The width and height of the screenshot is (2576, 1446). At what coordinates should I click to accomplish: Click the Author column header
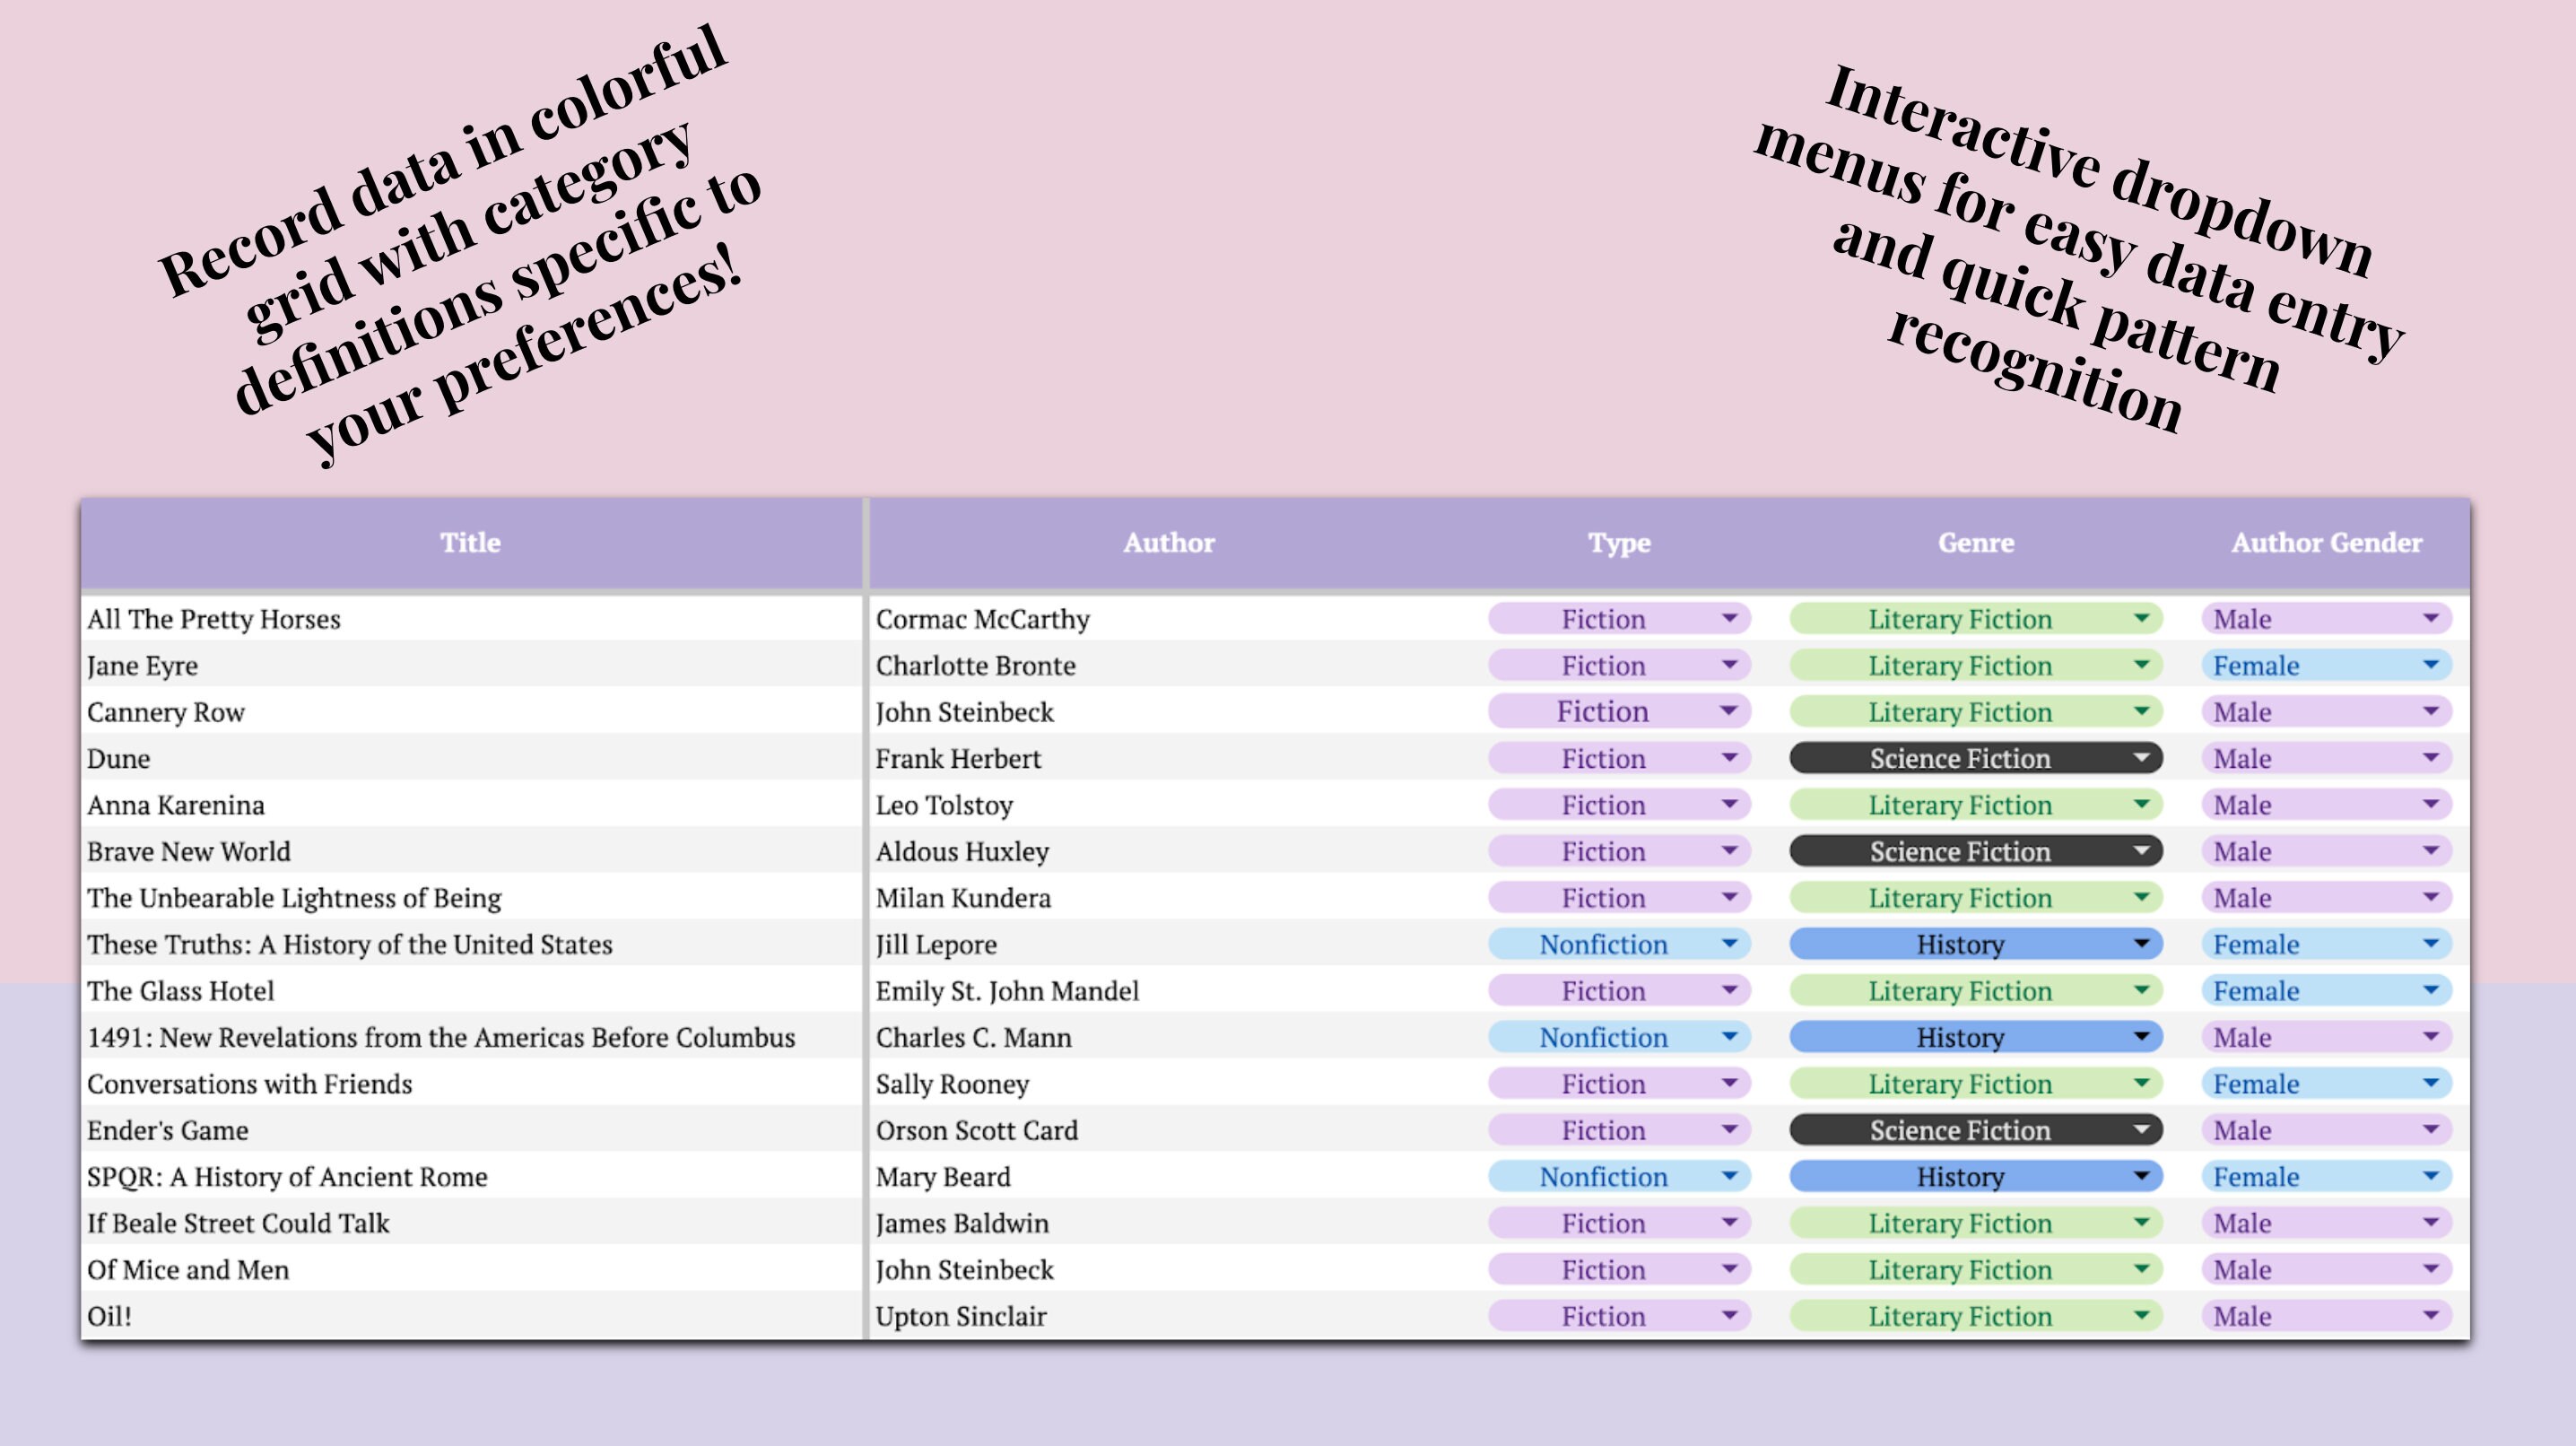1168,543
